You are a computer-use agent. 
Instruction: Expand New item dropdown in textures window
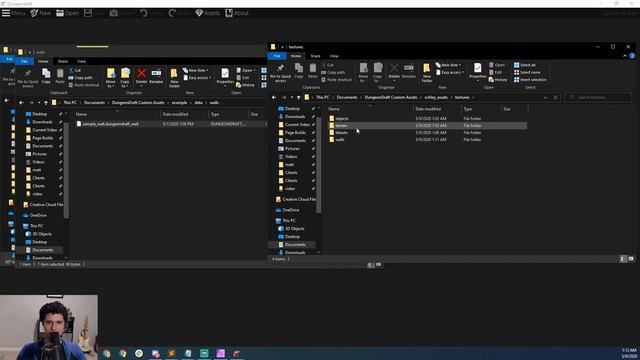pyautogui.click(x=448, y=65)
